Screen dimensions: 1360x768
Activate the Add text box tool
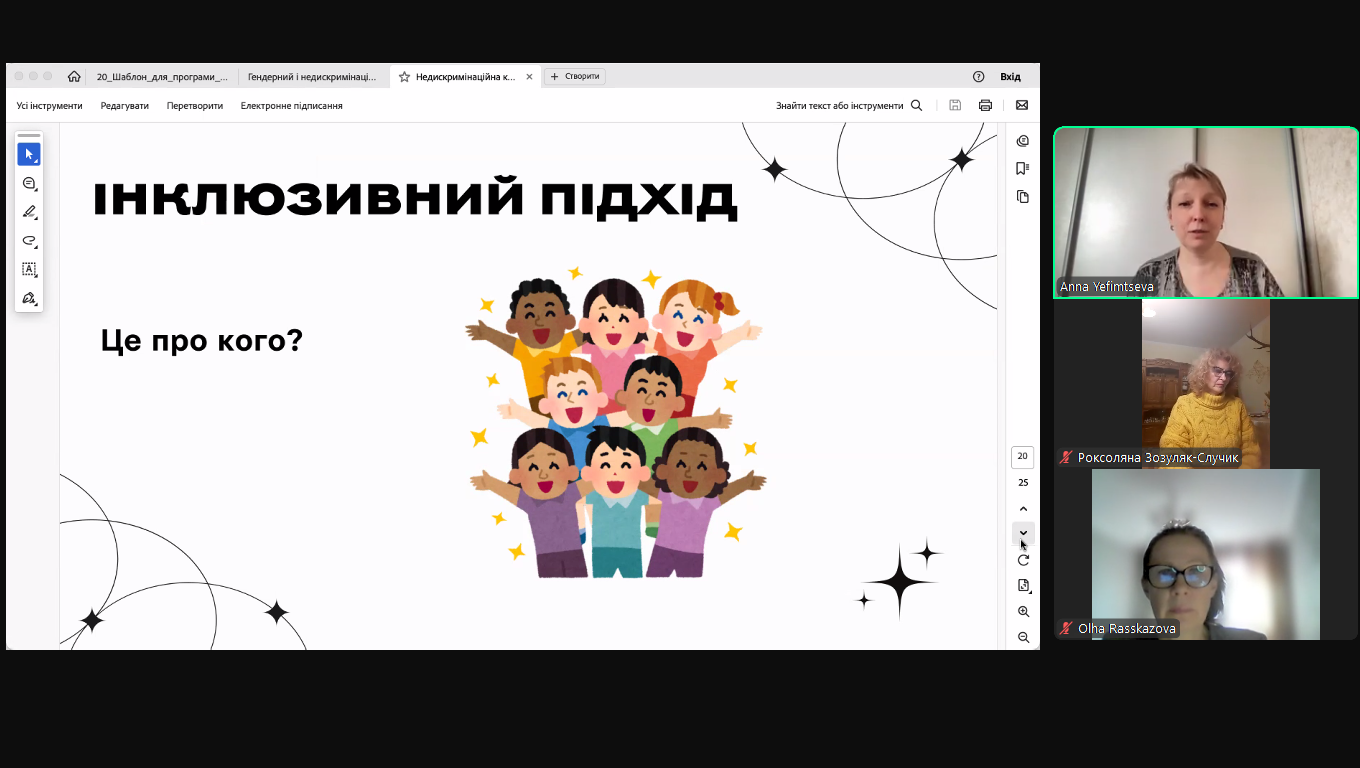tap(29, 269)
